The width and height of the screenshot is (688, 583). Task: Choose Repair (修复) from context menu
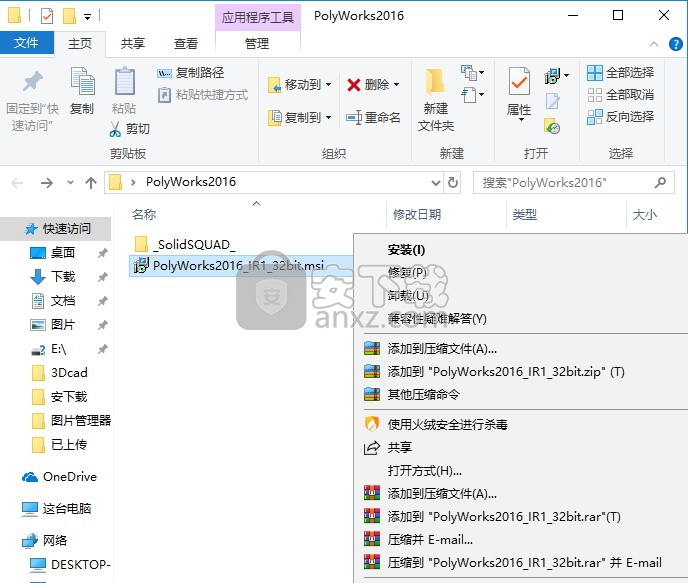(407, 272)
